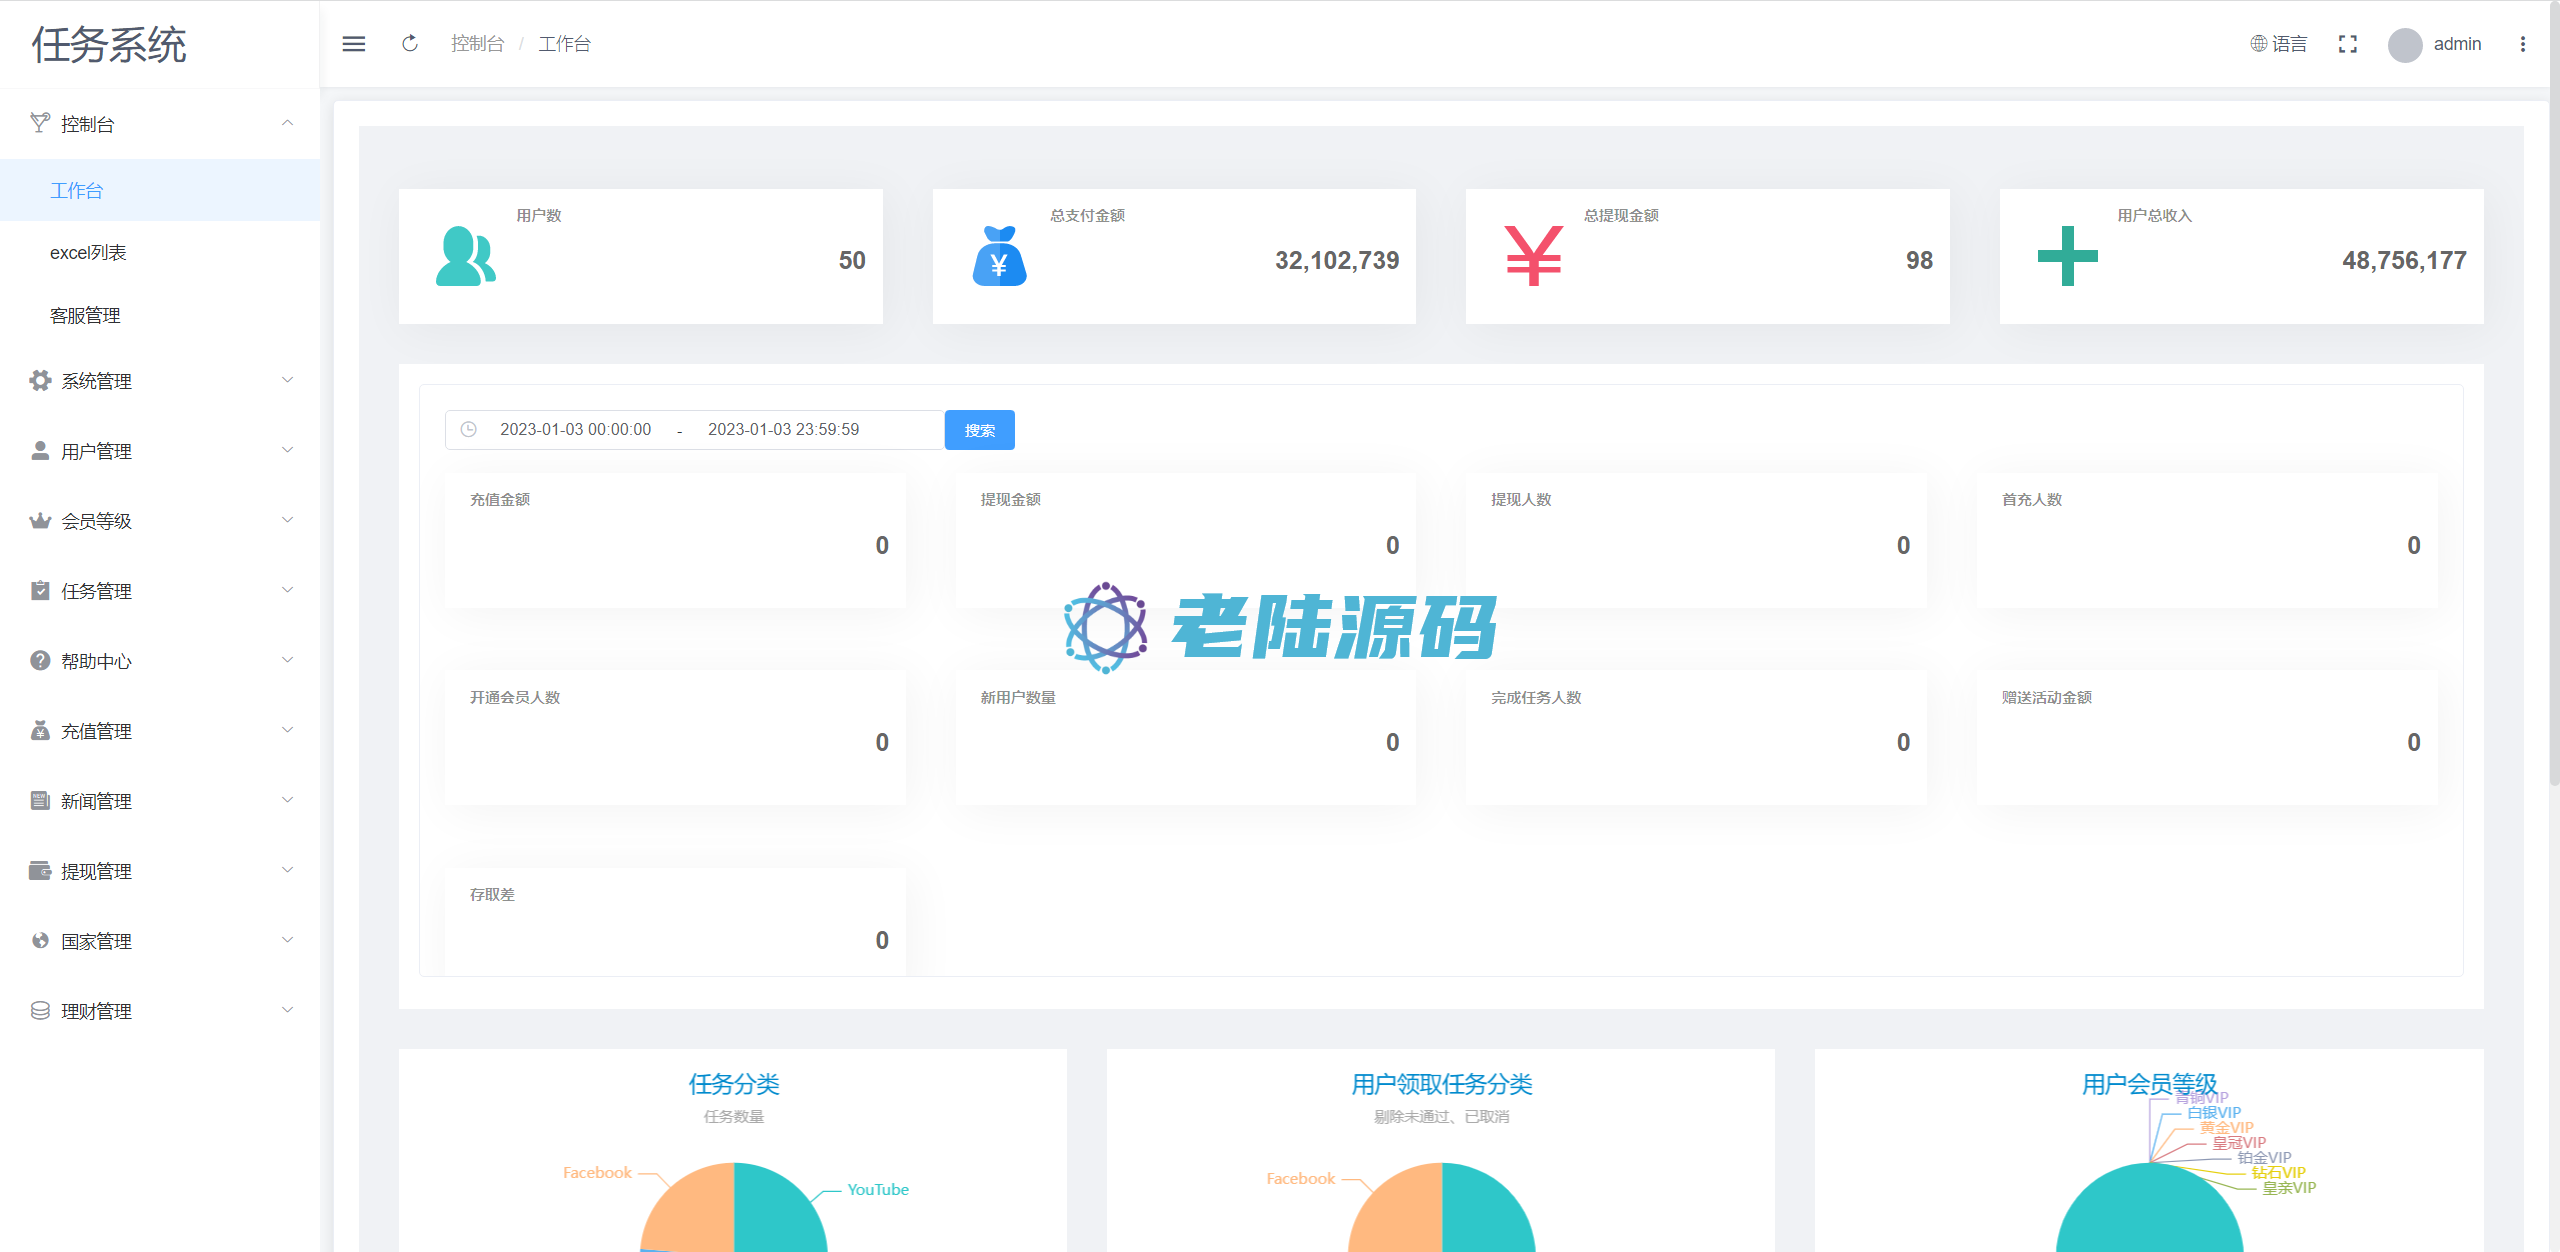This screenshot has width=2560, height=1252.
Task: Click the money bag icon on 总支付金额 card
Action: [999, 257]
